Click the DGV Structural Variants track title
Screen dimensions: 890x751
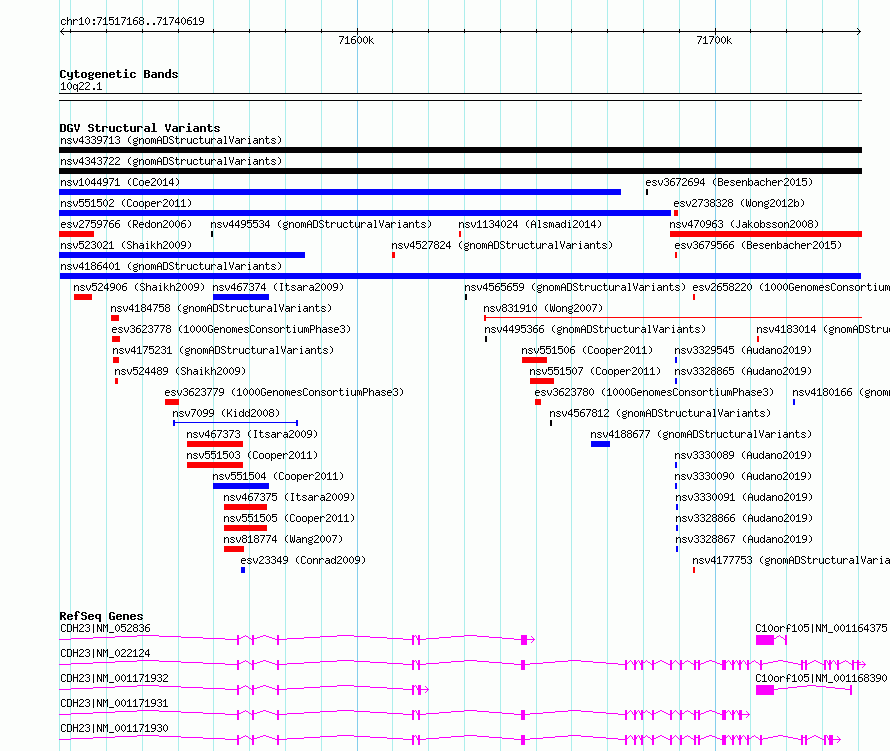[140, 128]
